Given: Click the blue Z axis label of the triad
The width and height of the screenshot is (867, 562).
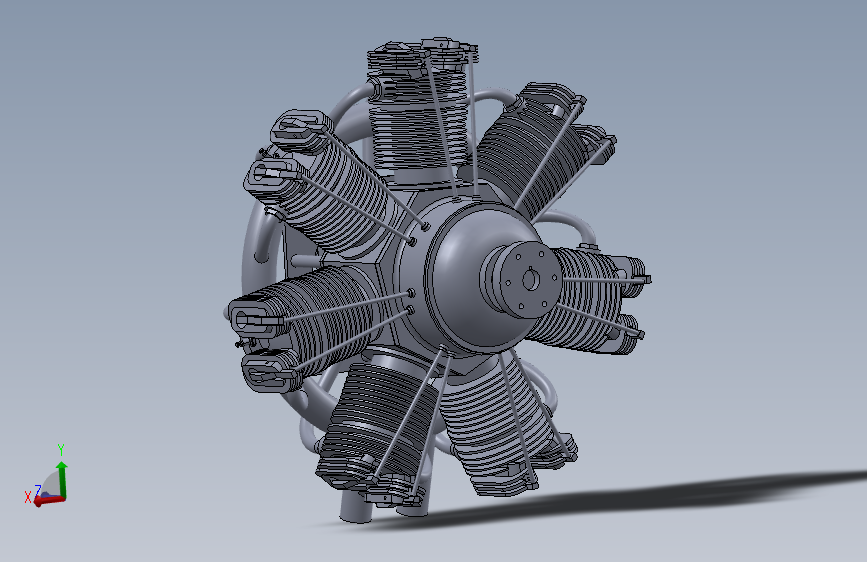Looking at the screenshot, I should pos(38,490).
